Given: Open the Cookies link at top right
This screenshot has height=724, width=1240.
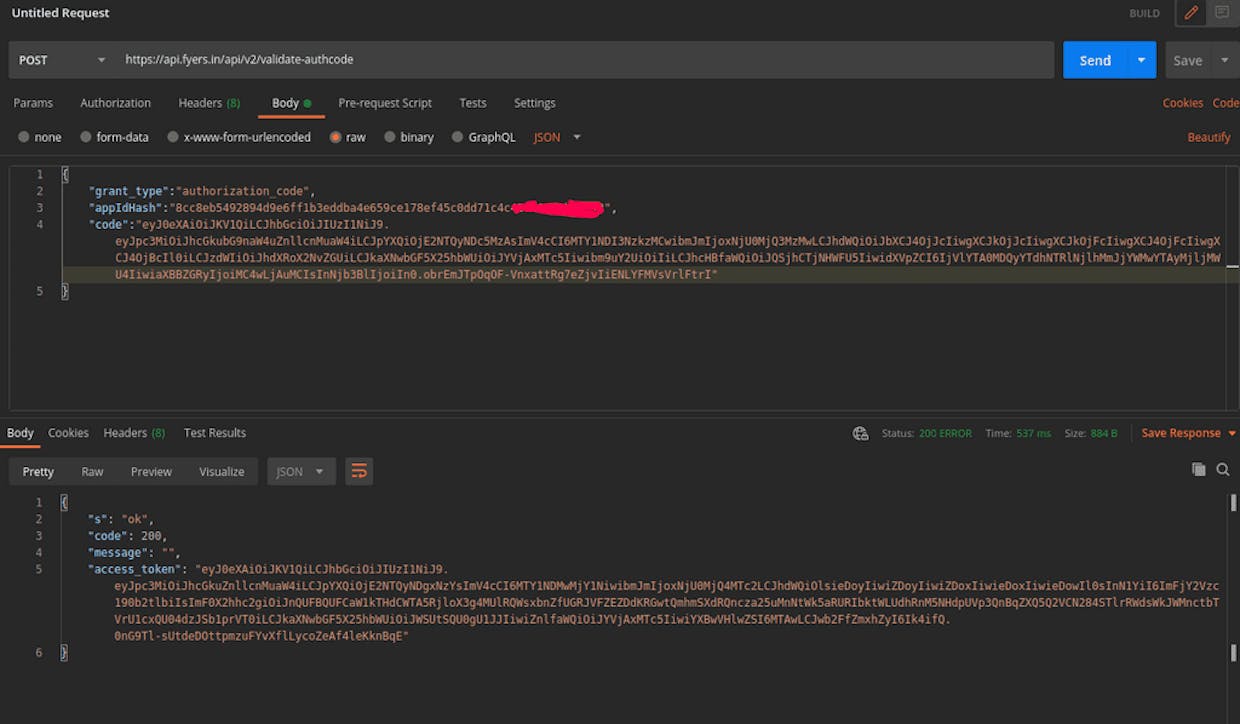Looking at the screenshot, I should (1183, 103).
